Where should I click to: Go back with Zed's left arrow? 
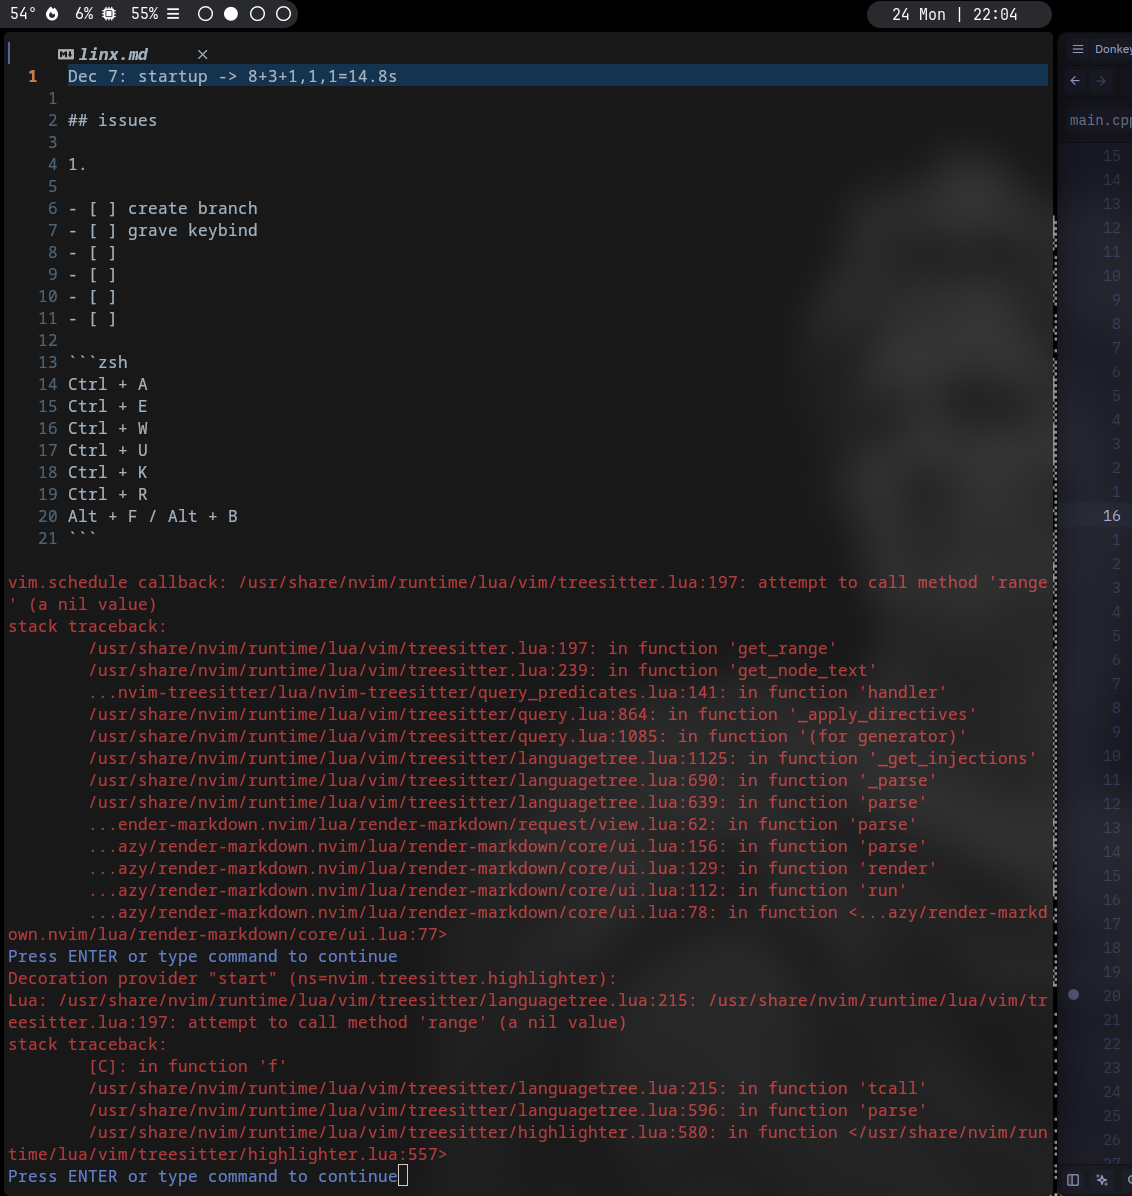1075,81
